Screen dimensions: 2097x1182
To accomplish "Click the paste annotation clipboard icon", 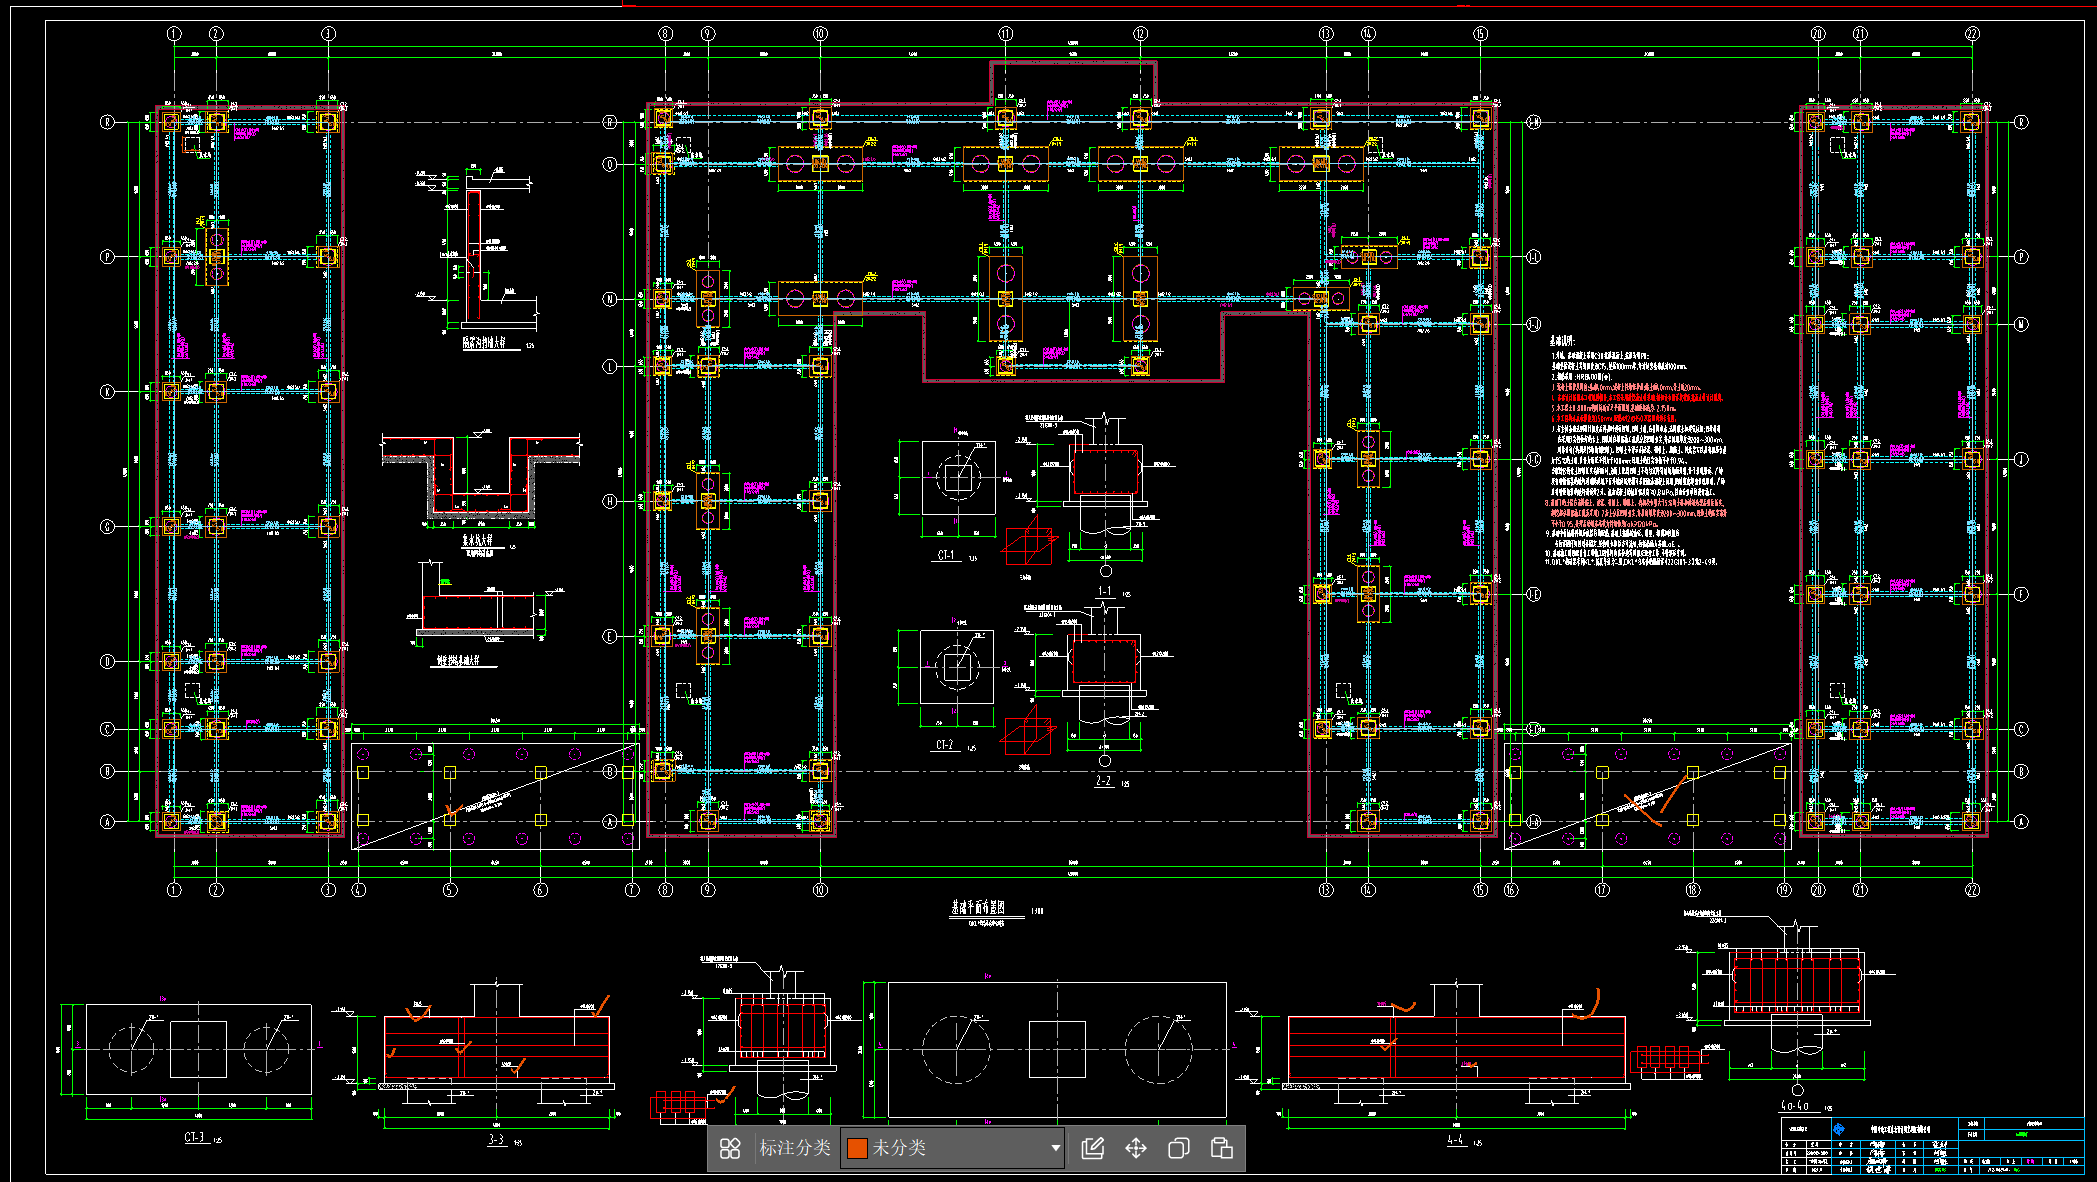I will point(1221,1148).
